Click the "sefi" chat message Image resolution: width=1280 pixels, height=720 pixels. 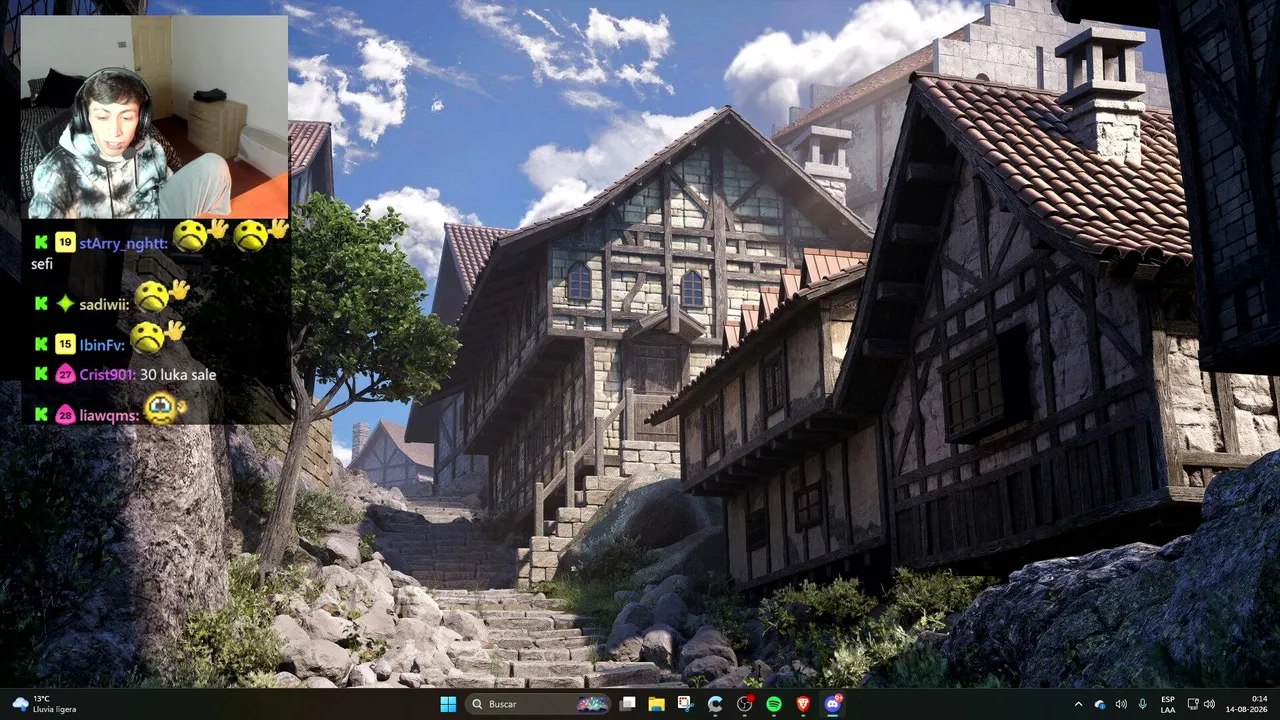click(x=42, y=265)
